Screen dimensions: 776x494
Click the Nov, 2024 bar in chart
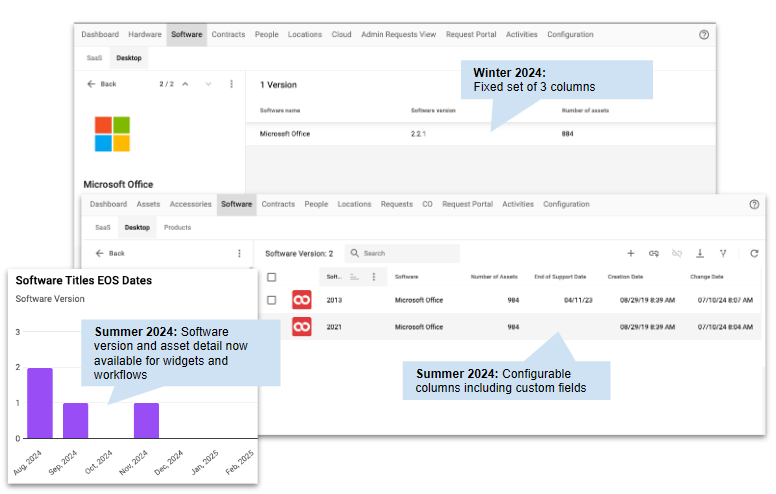pyautogui.click(x=146, y=421)
